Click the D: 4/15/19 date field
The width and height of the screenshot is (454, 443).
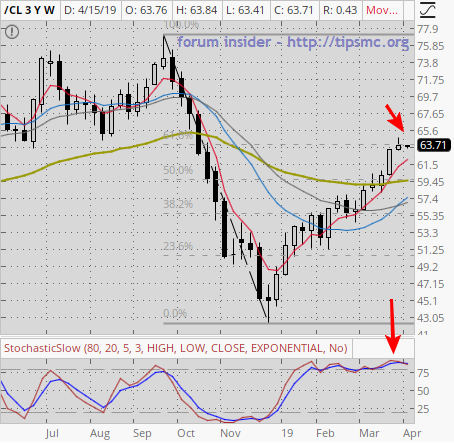pyautogui.click(x=90, y=10)
